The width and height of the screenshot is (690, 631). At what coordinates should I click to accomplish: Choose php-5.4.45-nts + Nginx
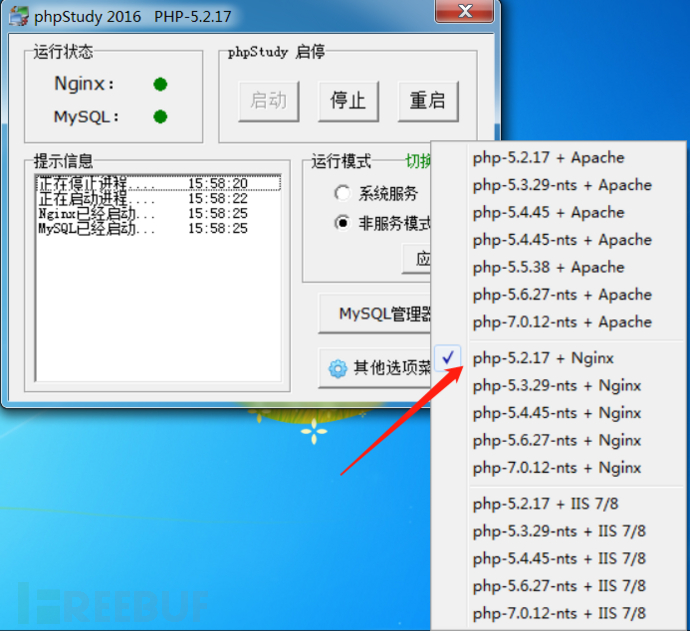(558, 413)
